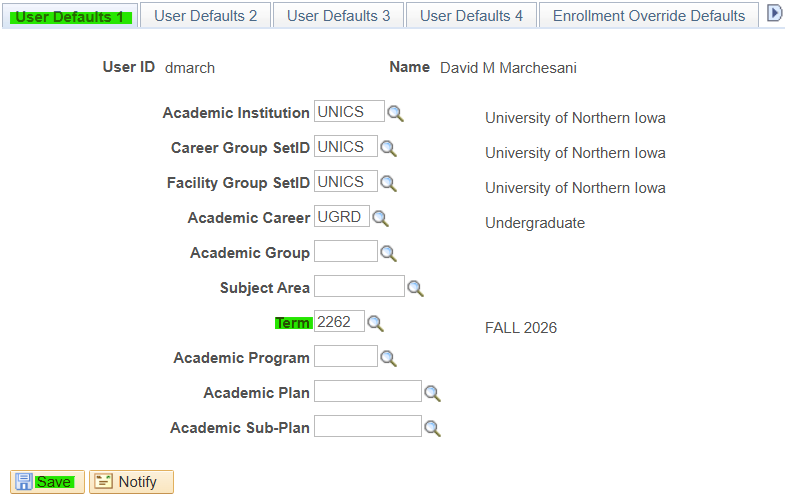Viewport: 785px width, 498px height.
Task: Focus the Academic Career input field
Action: 342,216
